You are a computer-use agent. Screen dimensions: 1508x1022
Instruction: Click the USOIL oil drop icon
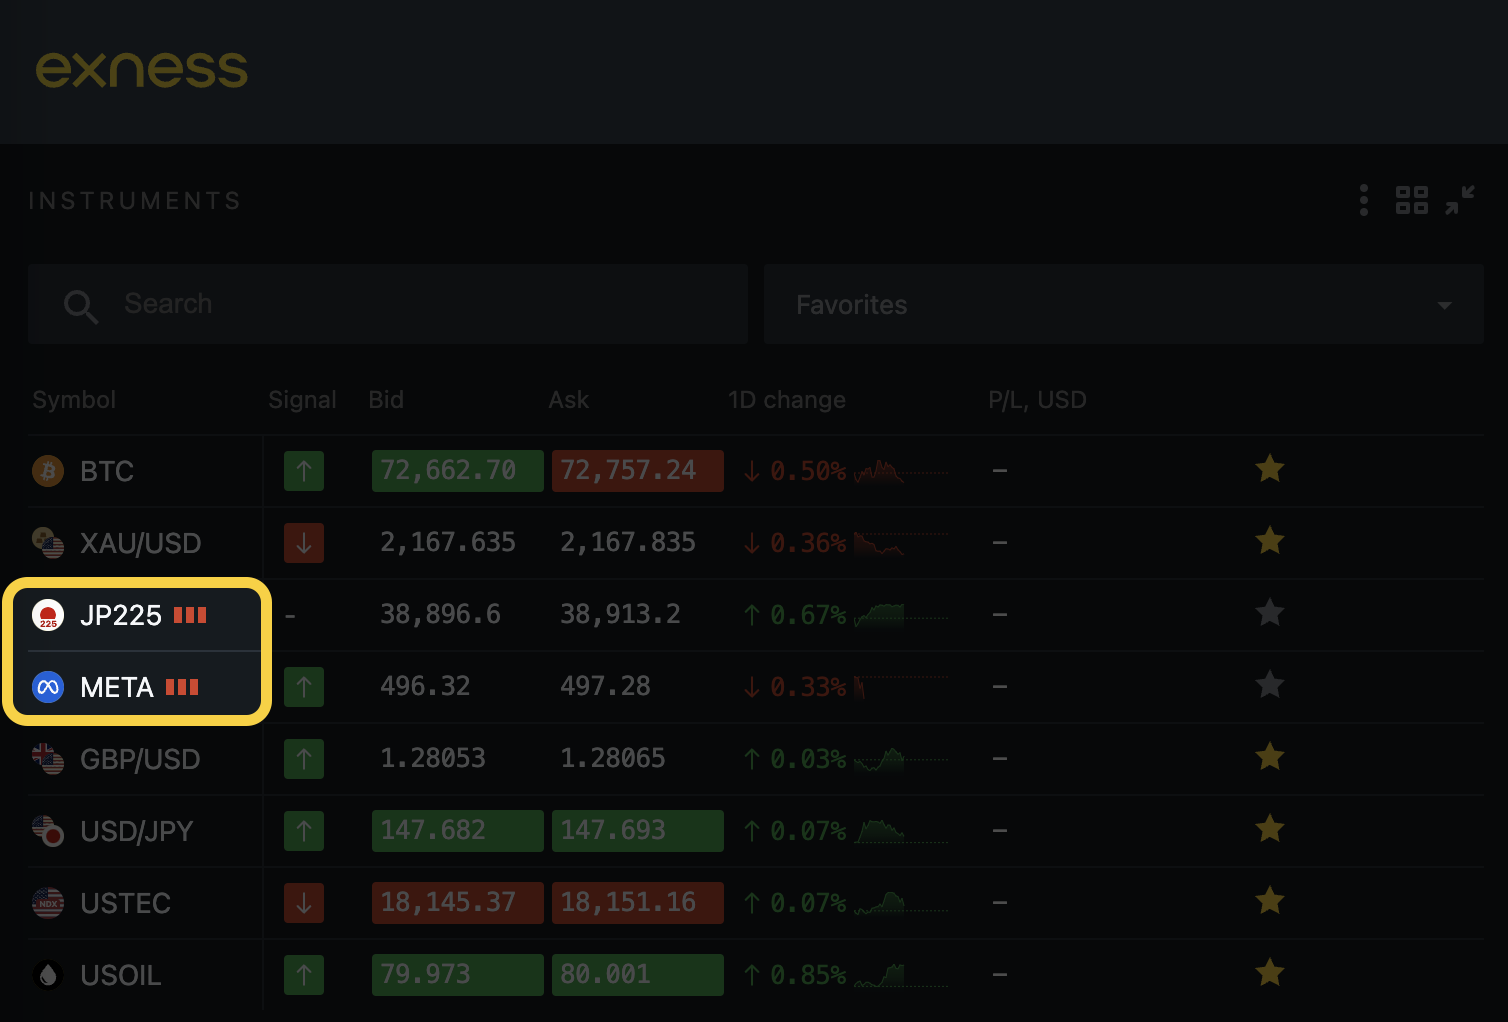pyautogui.click(x=48, y=975)
